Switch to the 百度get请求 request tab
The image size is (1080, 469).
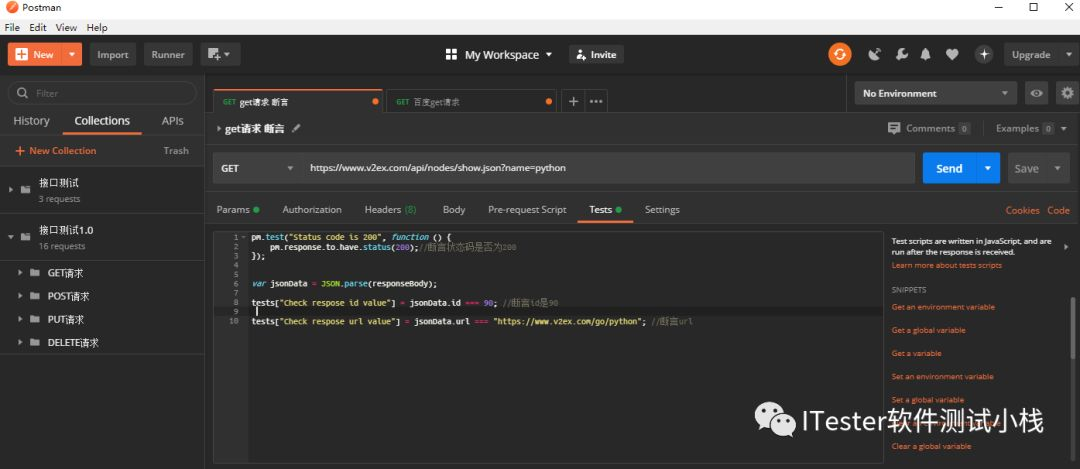click(x=472, y=101)
